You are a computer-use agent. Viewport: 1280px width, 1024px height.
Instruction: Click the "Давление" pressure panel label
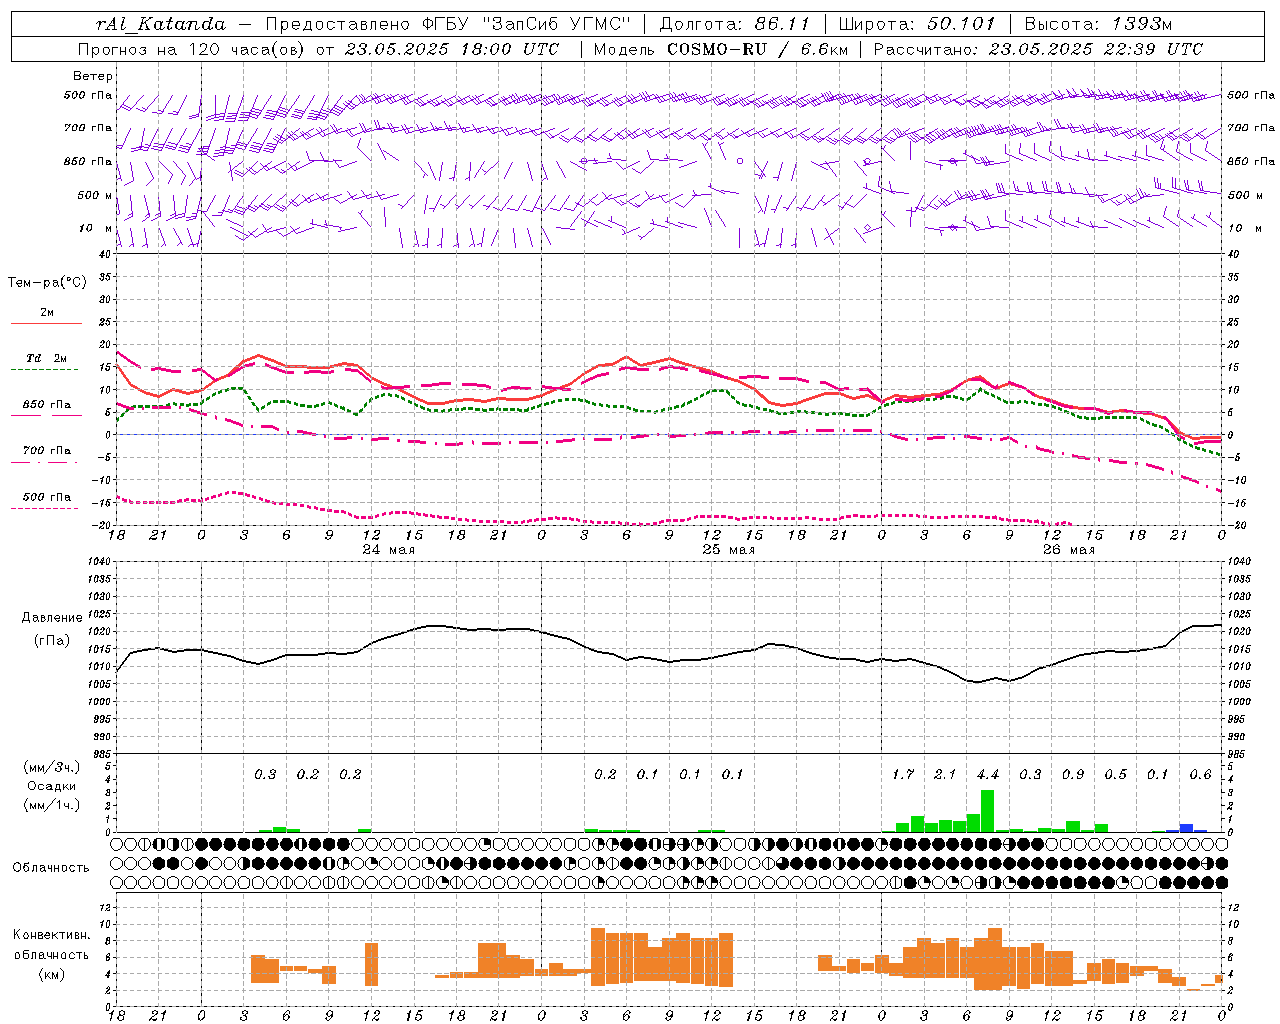pos(52,617)
